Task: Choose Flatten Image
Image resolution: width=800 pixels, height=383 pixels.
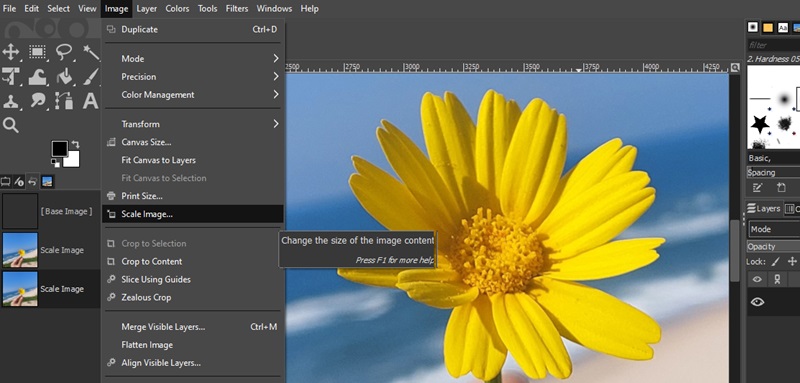Action: (193, 345)
